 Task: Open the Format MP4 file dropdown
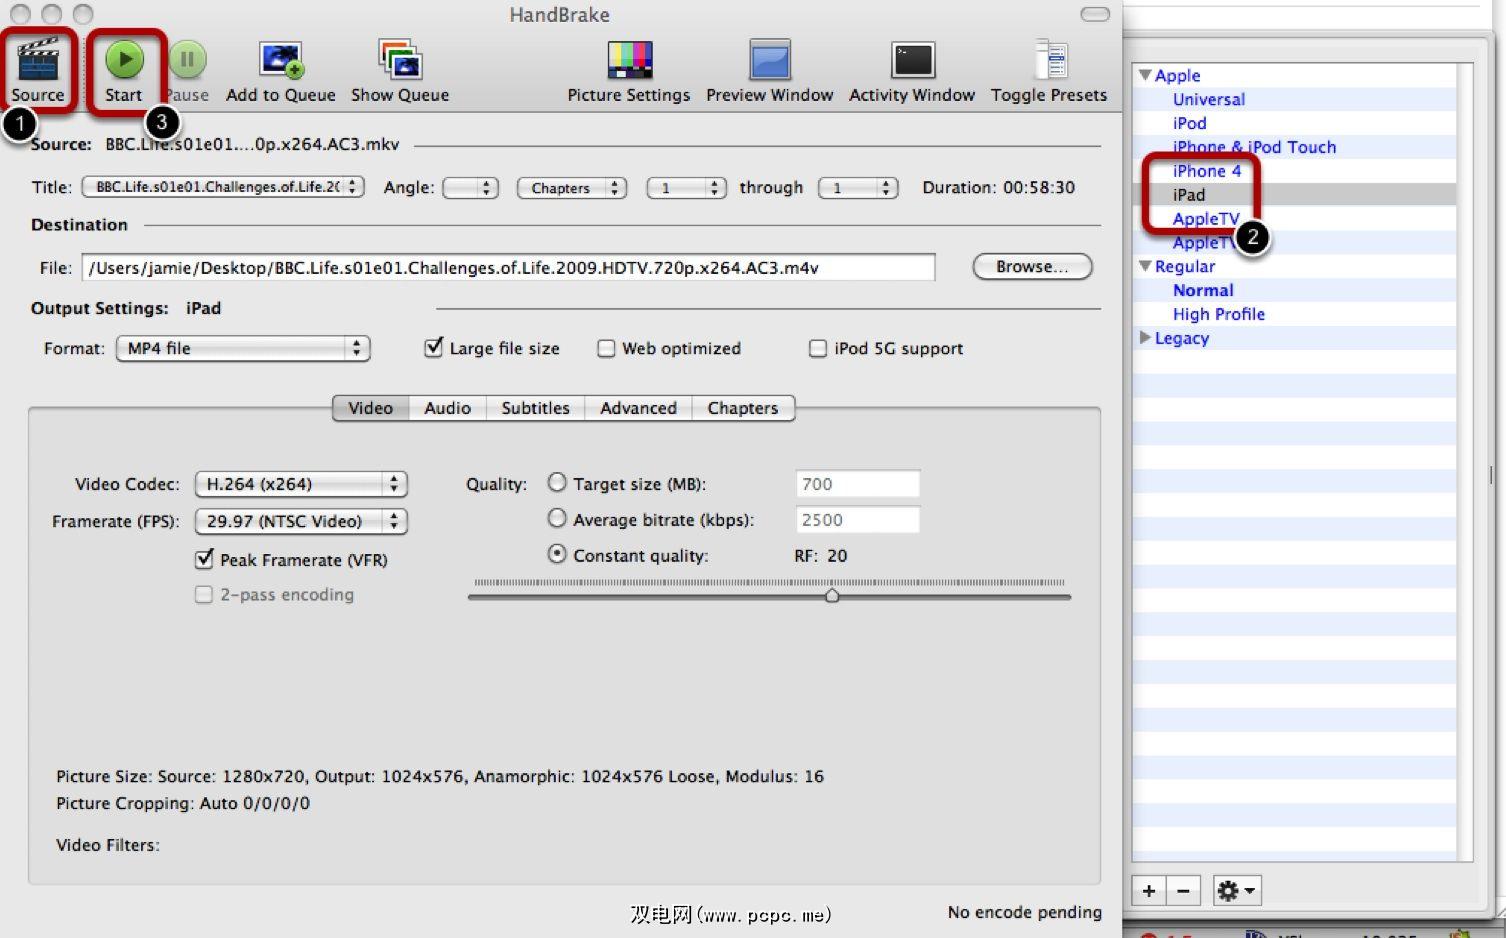[243, 348]
